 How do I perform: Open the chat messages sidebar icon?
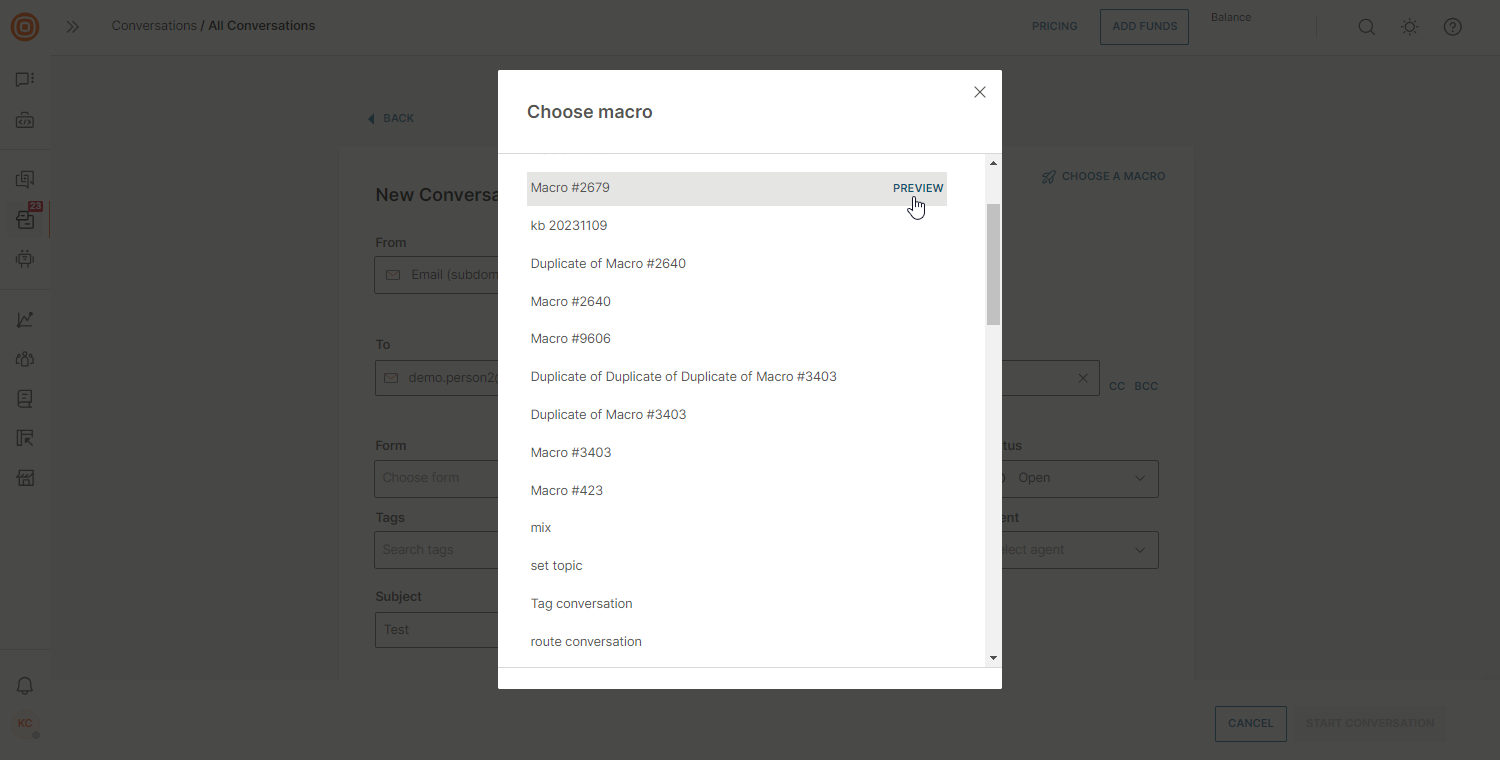coord(25,80)
